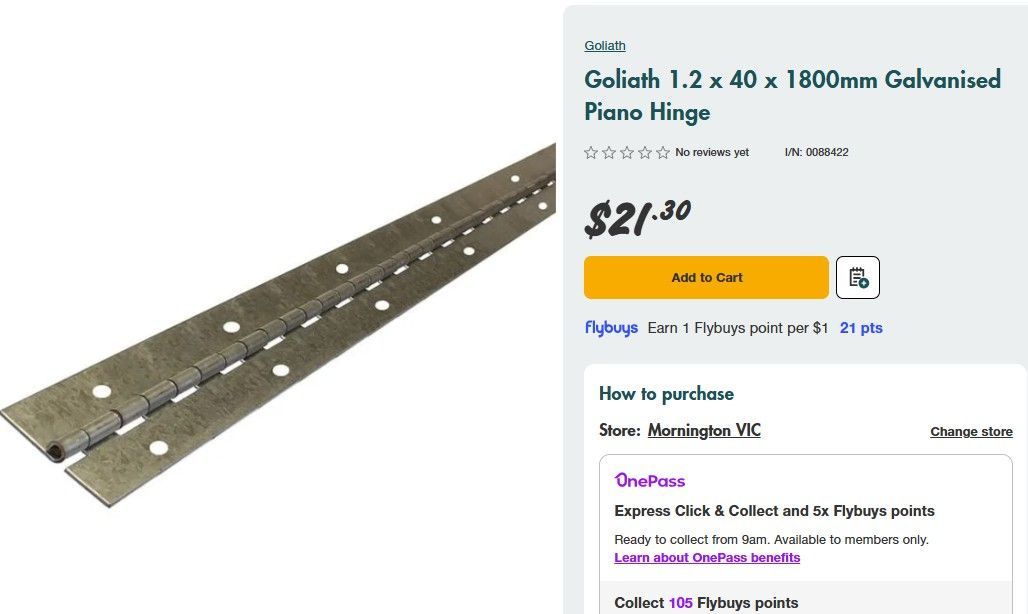Click the first rating star
The height and width of the screenshot is (614, 1028).
pos(591,153)
